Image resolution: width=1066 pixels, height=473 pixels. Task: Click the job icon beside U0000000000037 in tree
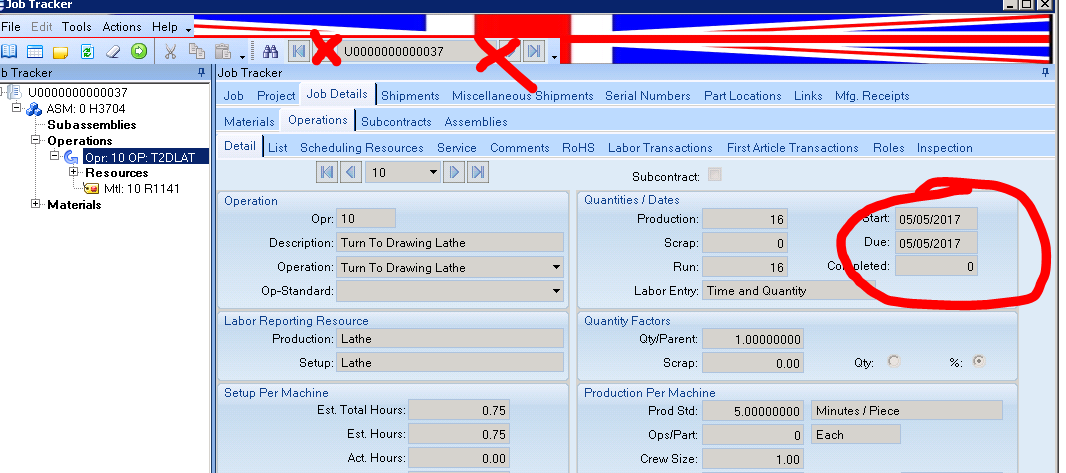tap(16, 92)
